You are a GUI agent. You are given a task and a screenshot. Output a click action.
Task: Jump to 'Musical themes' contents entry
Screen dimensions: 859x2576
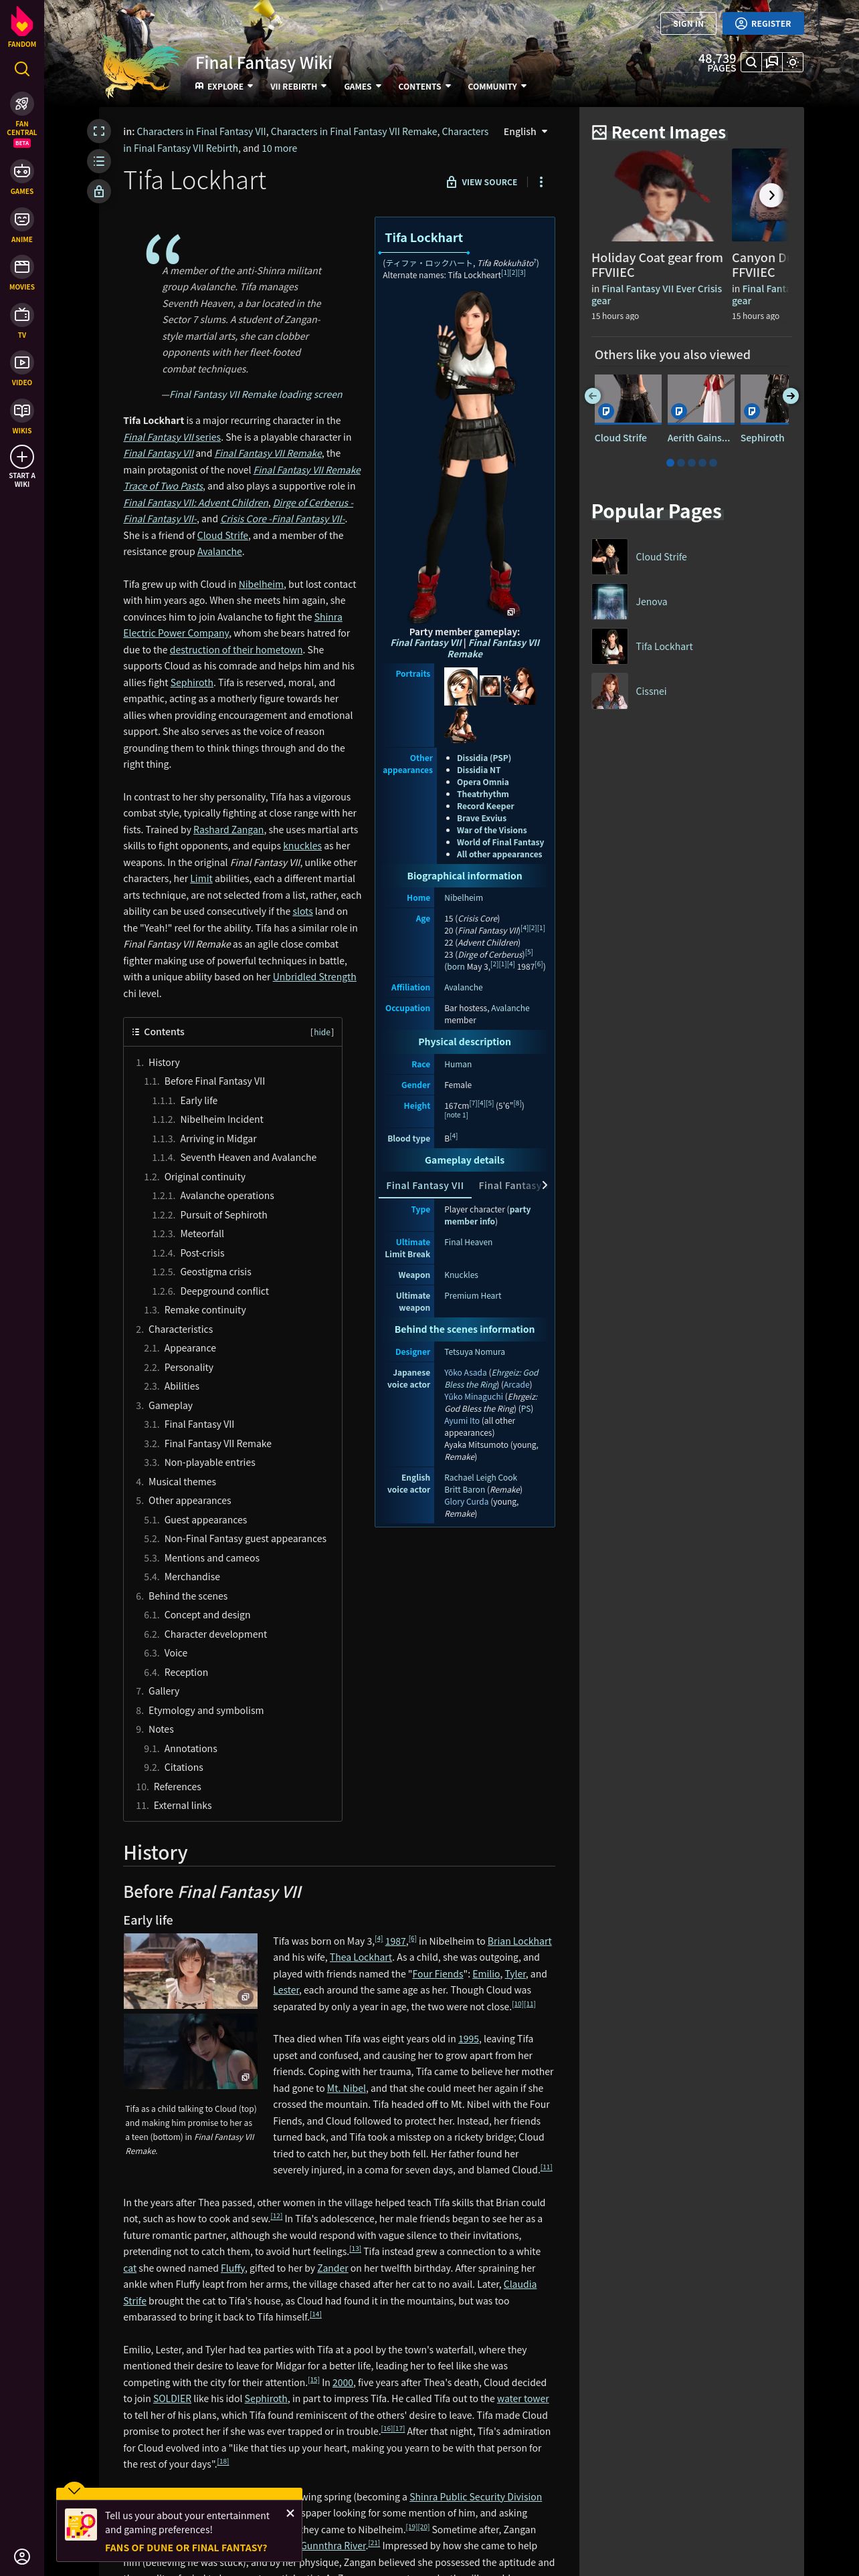pos(182,1481)
